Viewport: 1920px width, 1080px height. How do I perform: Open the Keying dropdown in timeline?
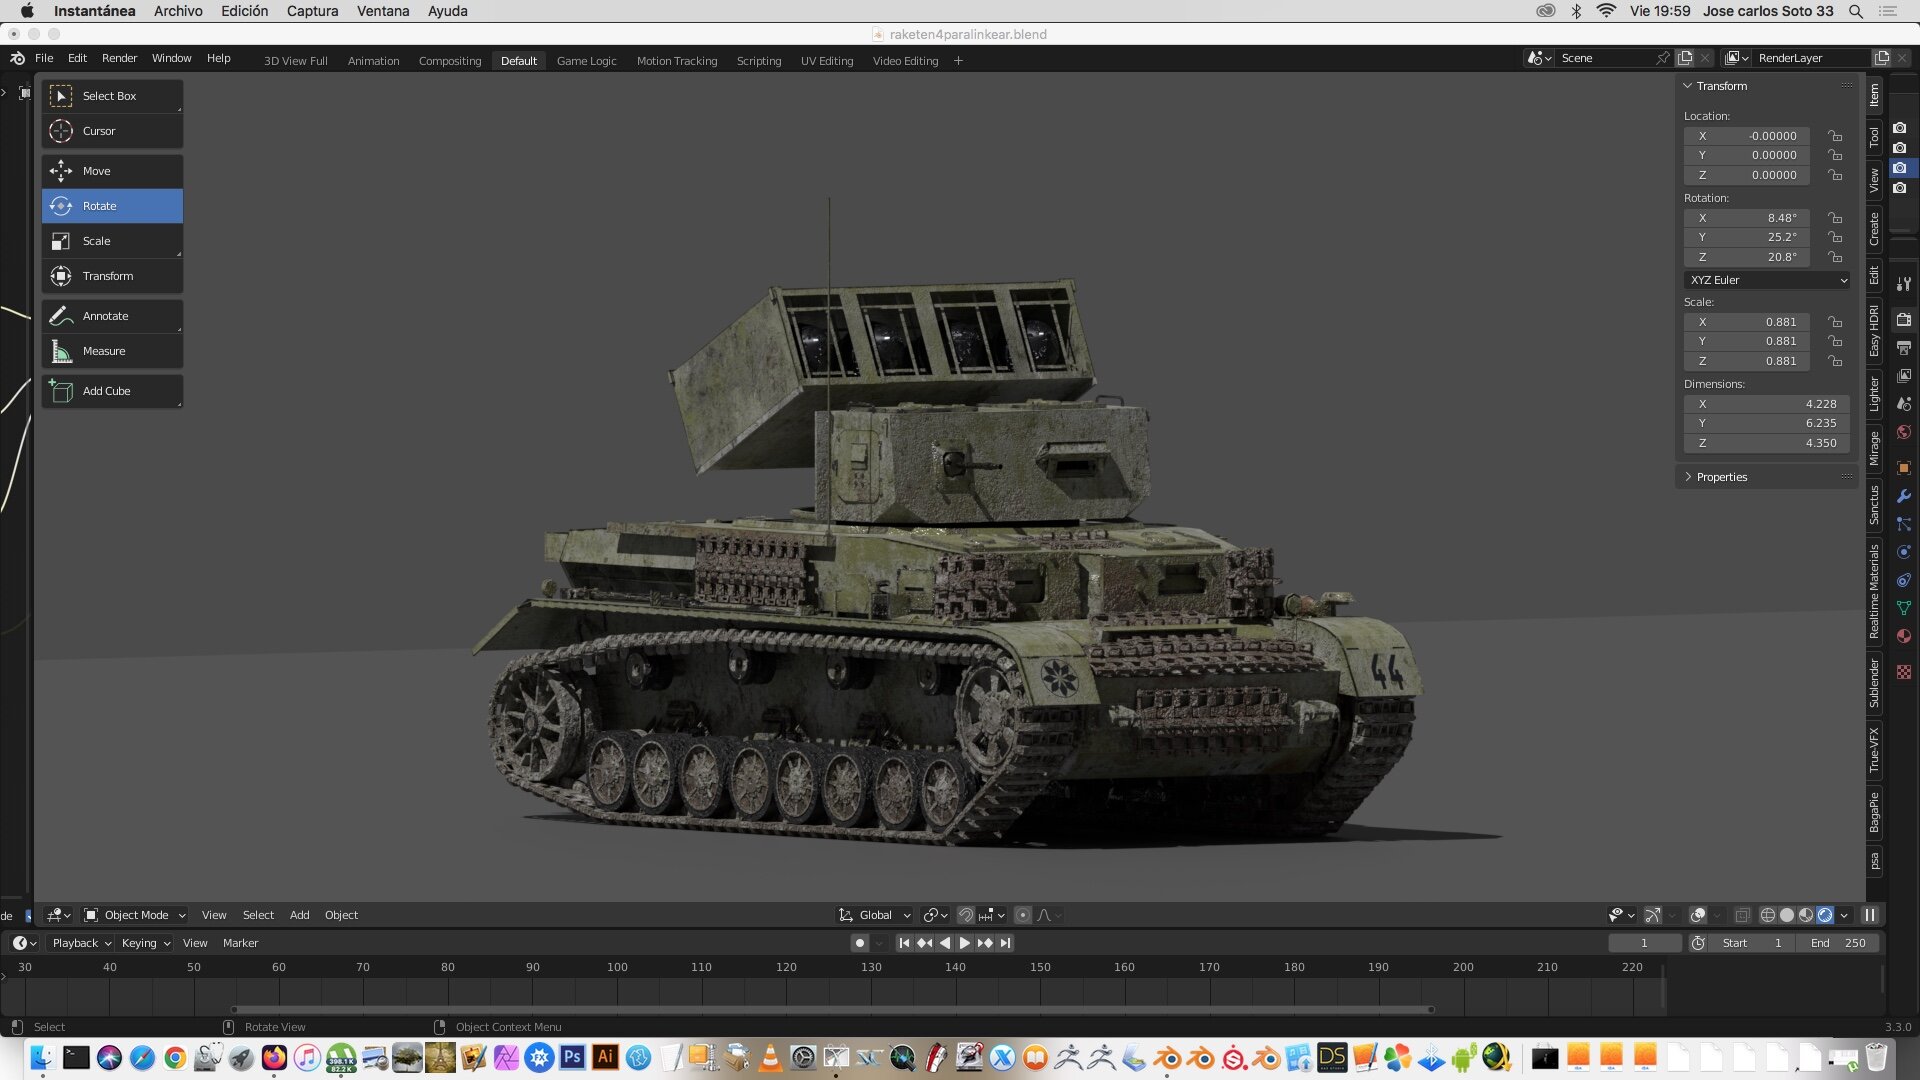pyautogui.click(x=146, y=943)
